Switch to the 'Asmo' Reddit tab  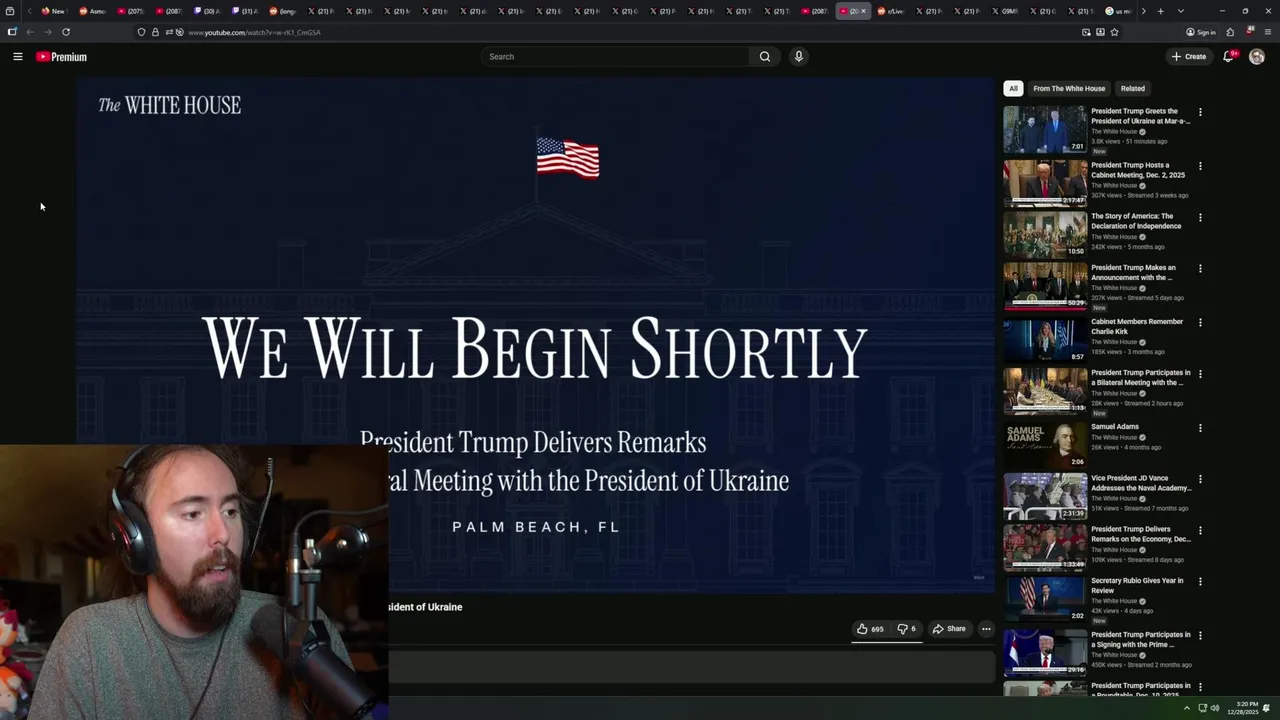[92, 11]
